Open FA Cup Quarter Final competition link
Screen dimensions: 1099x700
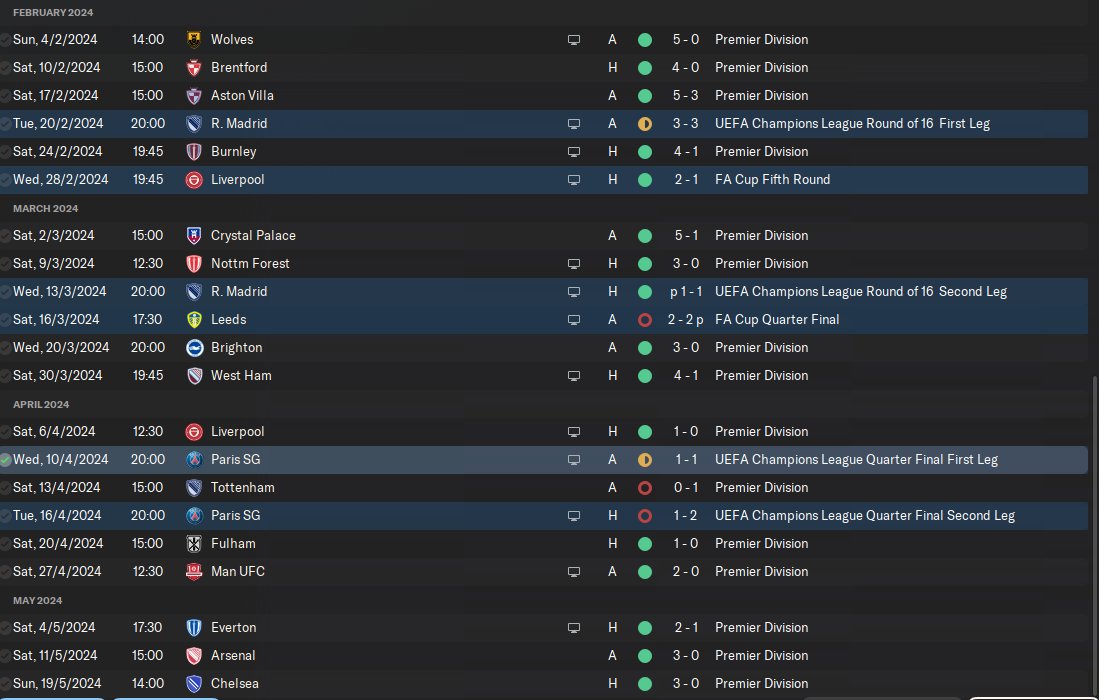point(777,320)
